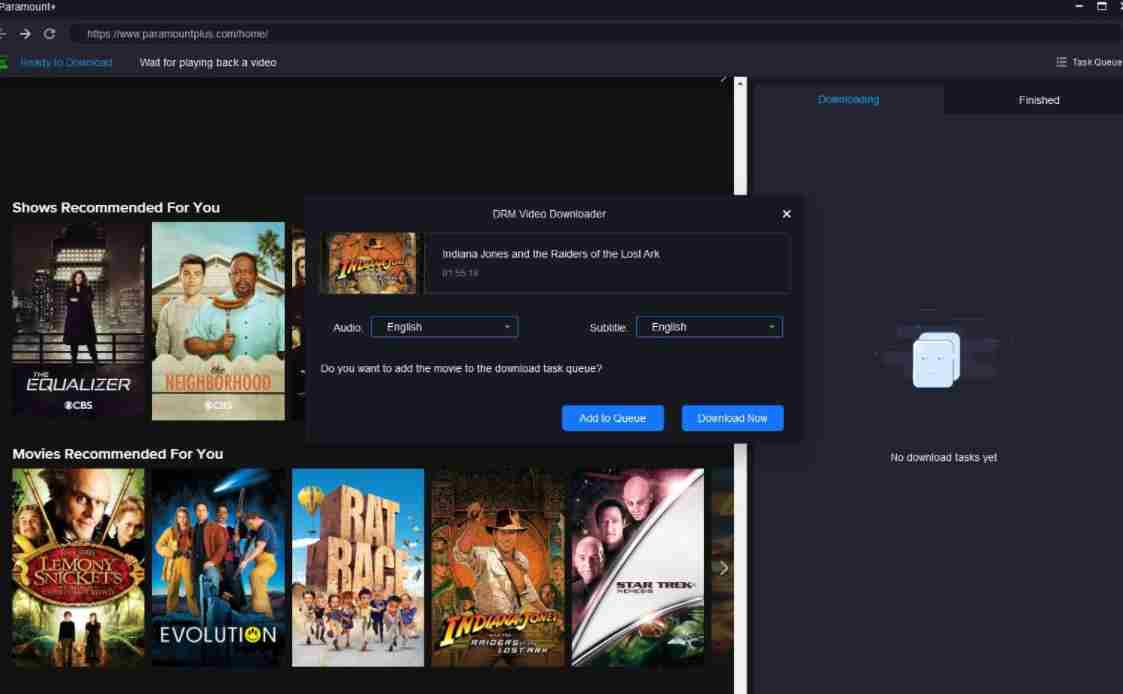Viewport: 1123px width, 694px height.
Task: Click the browser forward arrow
Action: (25, 34)
